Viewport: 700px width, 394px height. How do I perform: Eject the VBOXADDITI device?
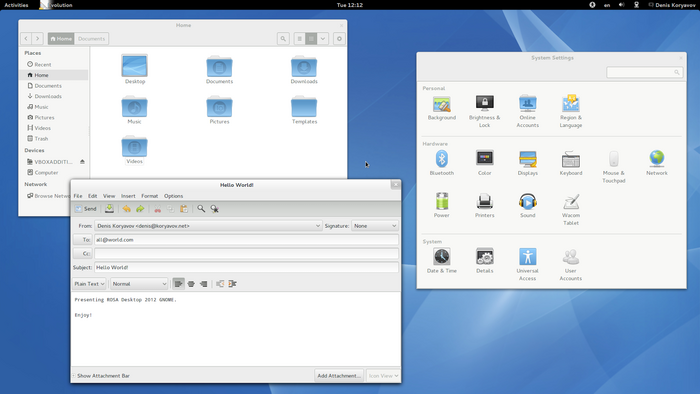pyautogui.click(x=82, y=162)
